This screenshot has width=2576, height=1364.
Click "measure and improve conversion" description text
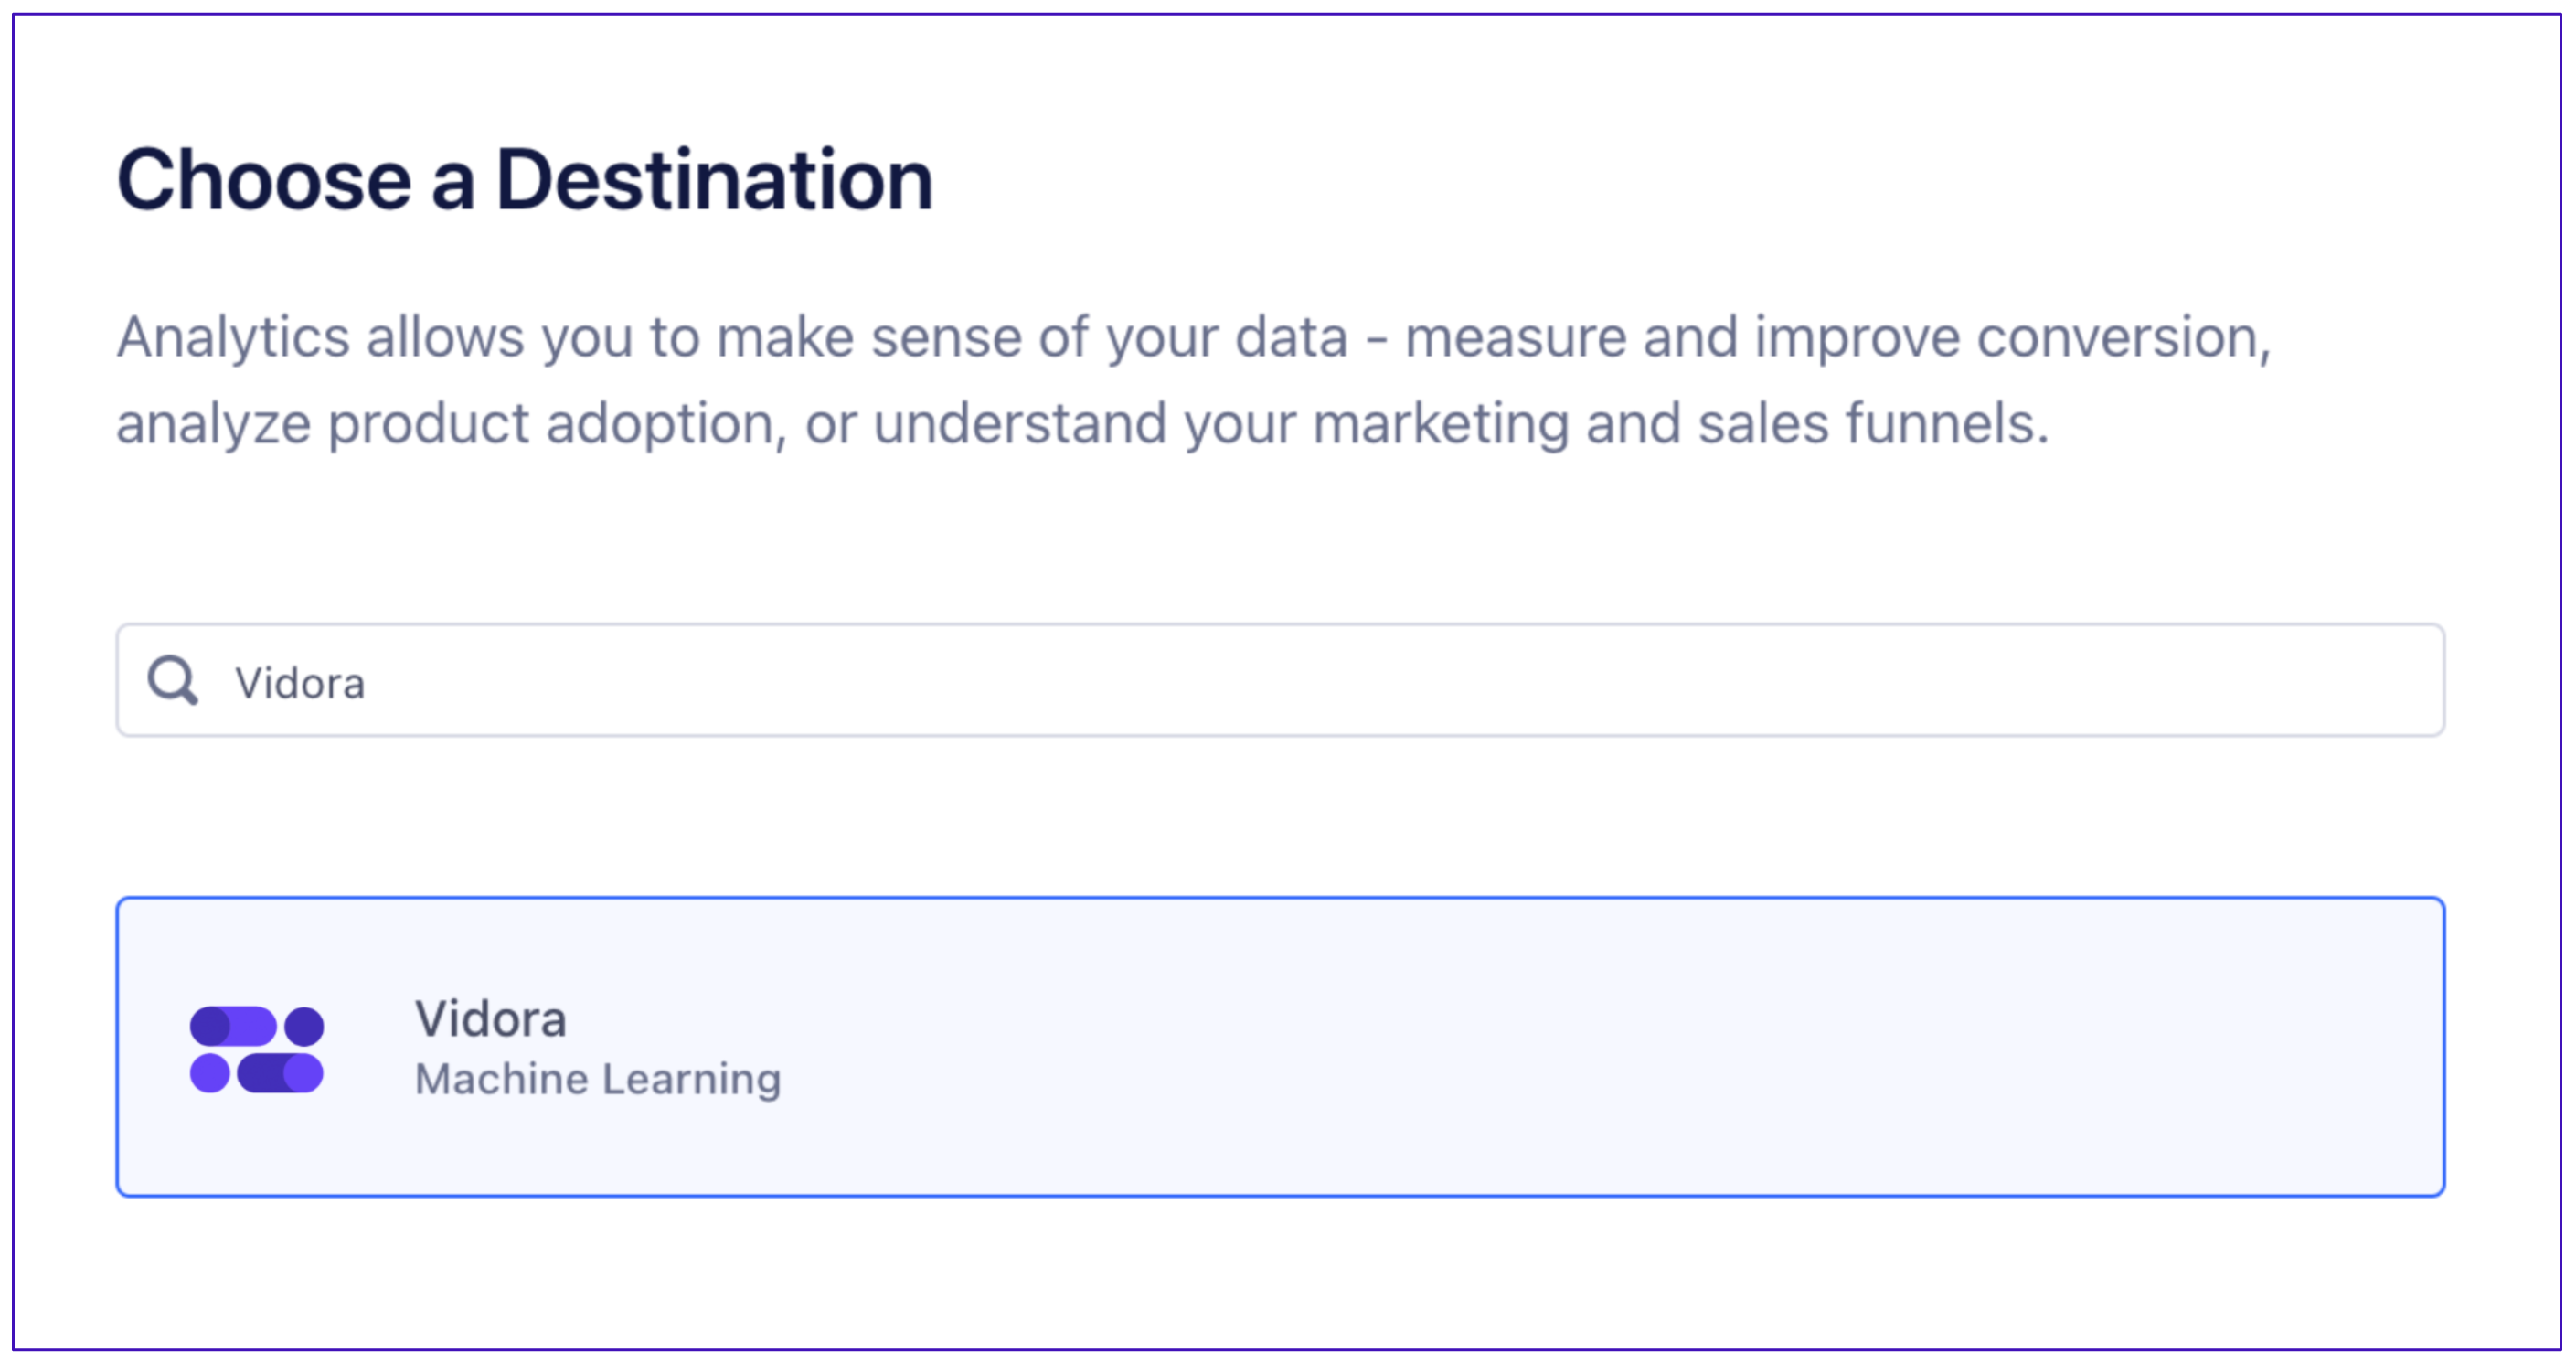[1838, 337]
